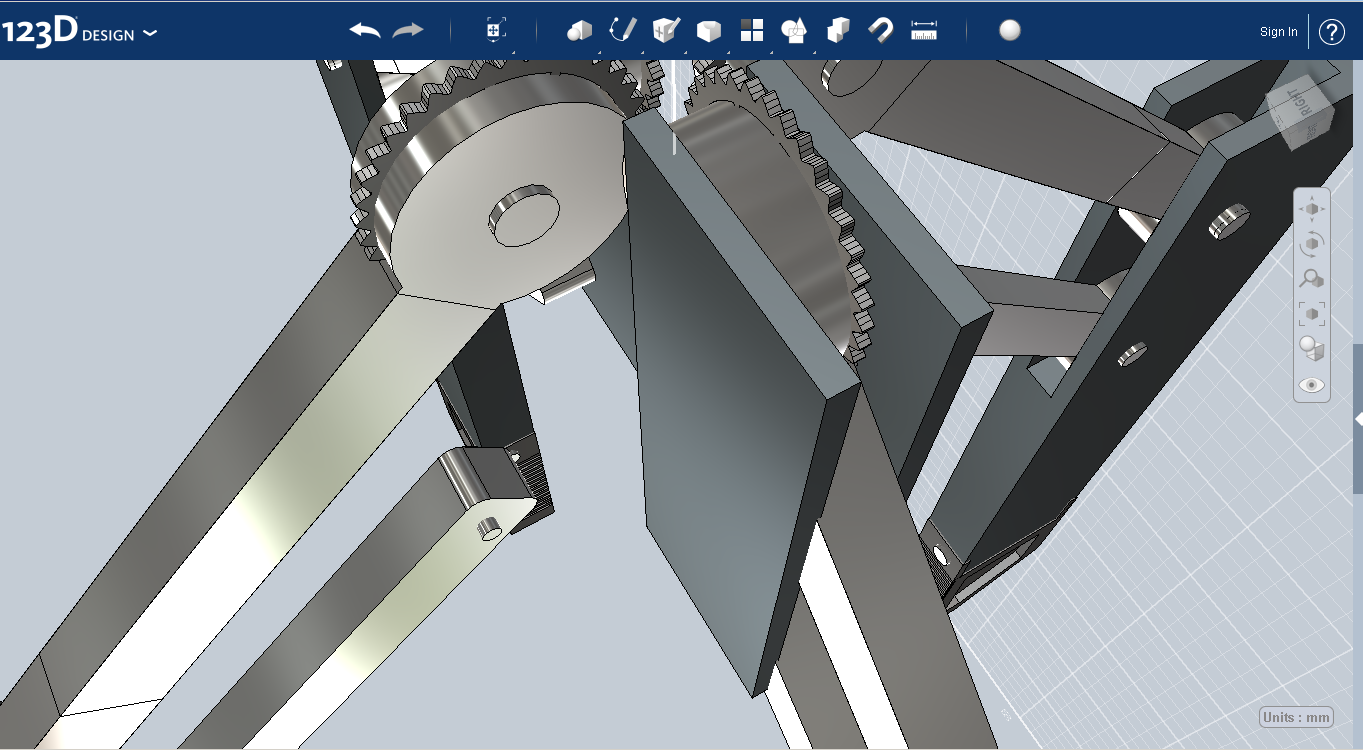Select the Orbit navigation tool
This screenshot has width=1363, height=751.
click(1312, 244)
